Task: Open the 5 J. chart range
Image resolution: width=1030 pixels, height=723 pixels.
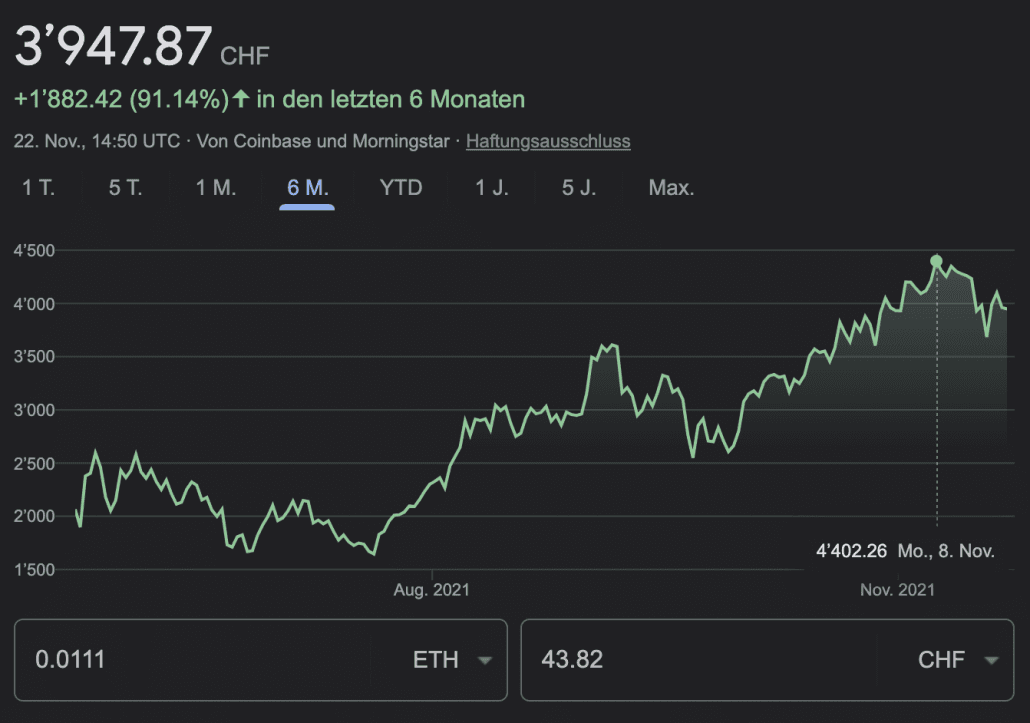Action: click(x=579, y=188)
